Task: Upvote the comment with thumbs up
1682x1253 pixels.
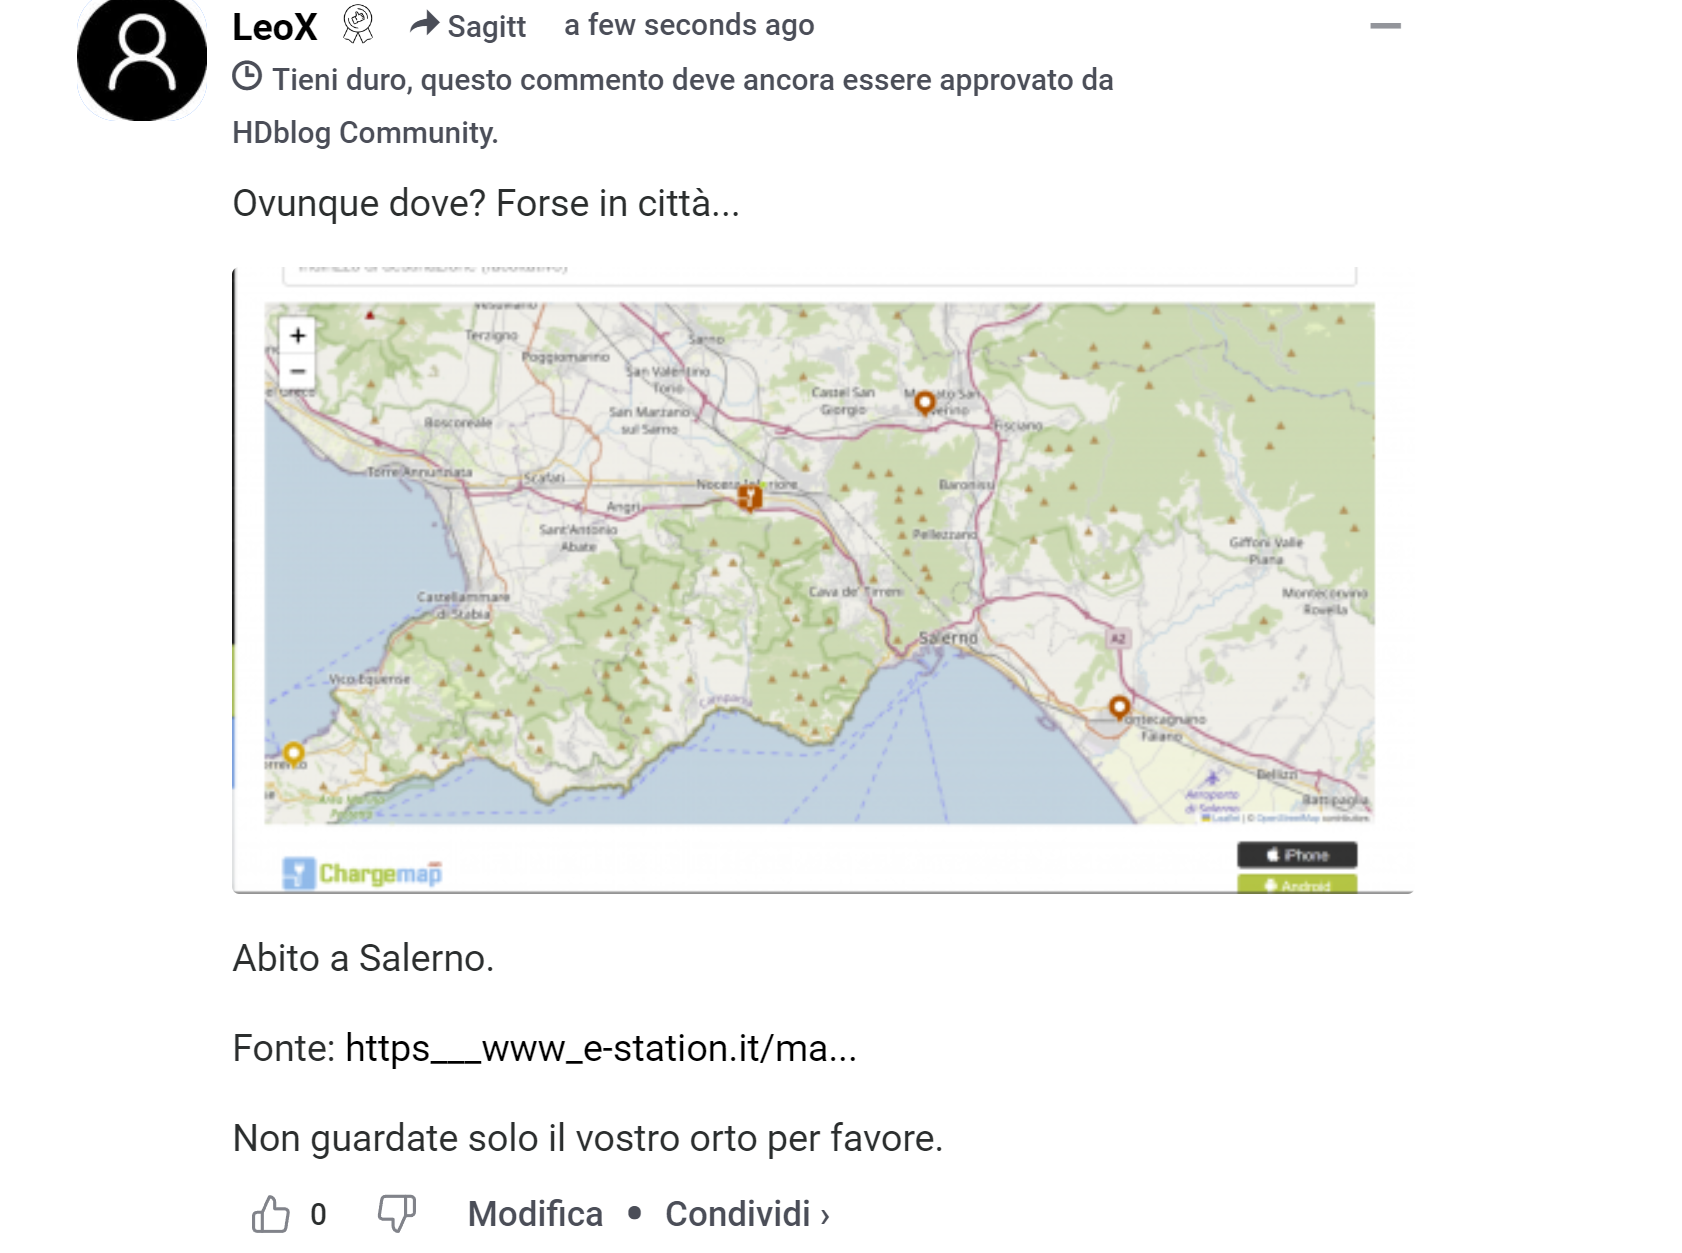Action: click(270, 1214)
